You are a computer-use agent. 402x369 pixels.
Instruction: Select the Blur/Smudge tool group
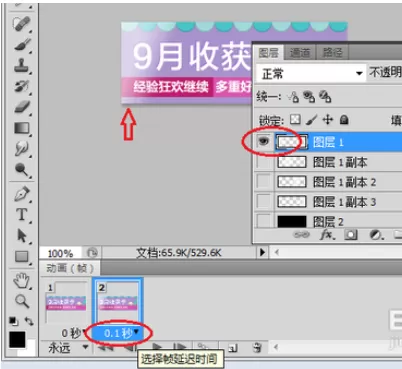click(22, 149)
